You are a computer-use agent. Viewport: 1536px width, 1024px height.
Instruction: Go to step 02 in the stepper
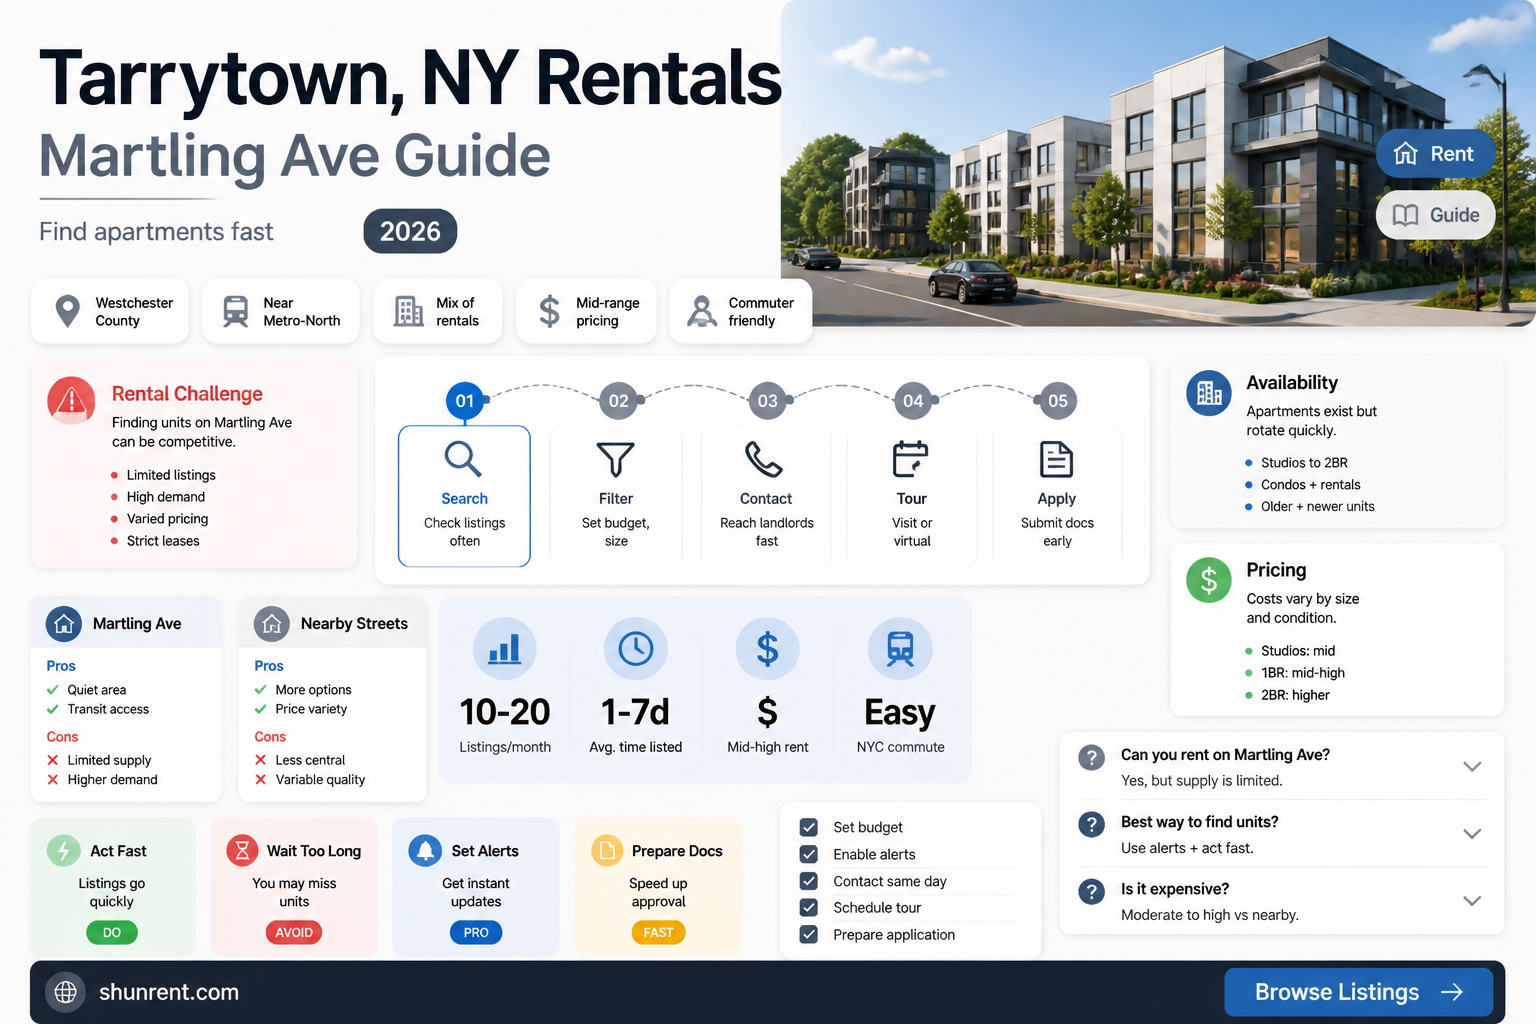click(619, 401)
